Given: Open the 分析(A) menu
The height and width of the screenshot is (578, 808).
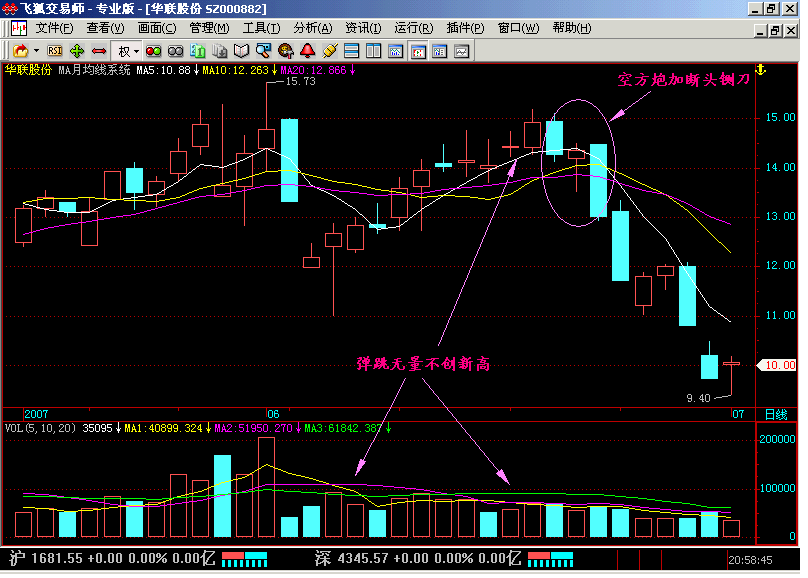Looking at the screenshot, I should pyautogui.click(x=313, y=28).
